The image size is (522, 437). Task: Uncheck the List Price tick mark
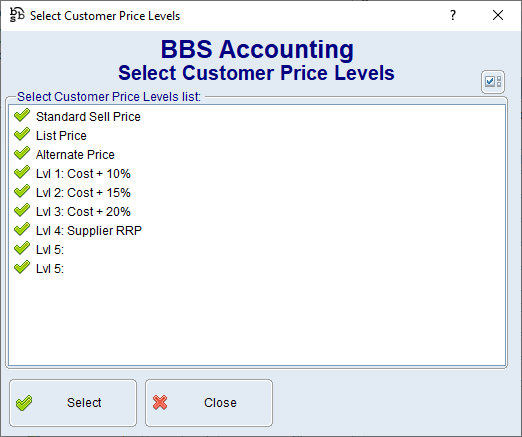pos(22,134)
